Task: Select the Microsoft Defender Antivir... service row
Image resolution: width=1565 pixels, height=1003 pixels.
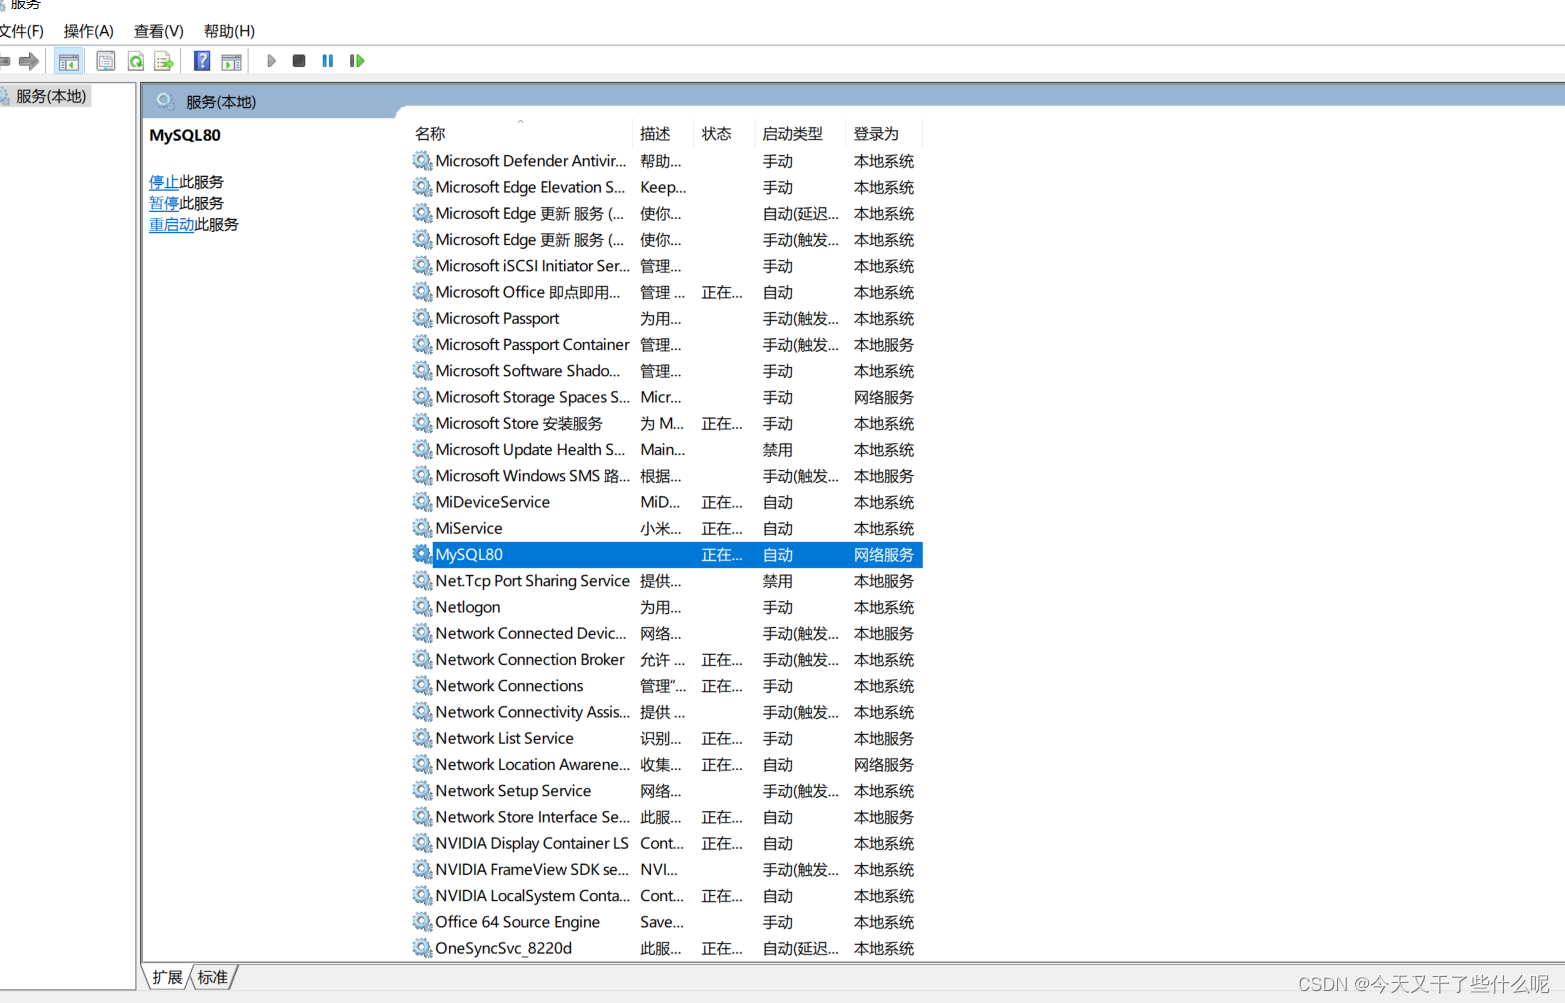Action: 666,161
